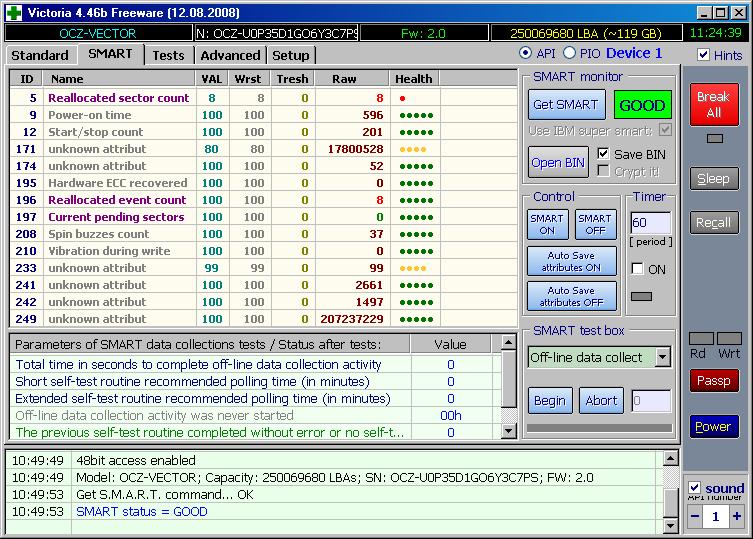Image resolution: width=753 pixels, height=539 pixels.
Task: Click scroll up arrow in log panel
Action: click(x=671, y=458)
